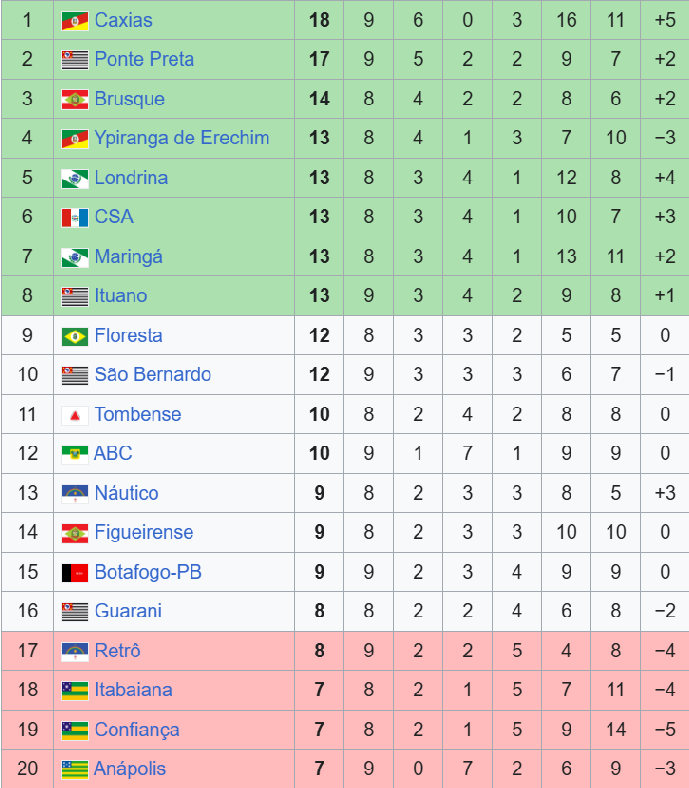Open the Confiança team link
The height and width of the screenshot is (788, 689).
pos(137,730)
